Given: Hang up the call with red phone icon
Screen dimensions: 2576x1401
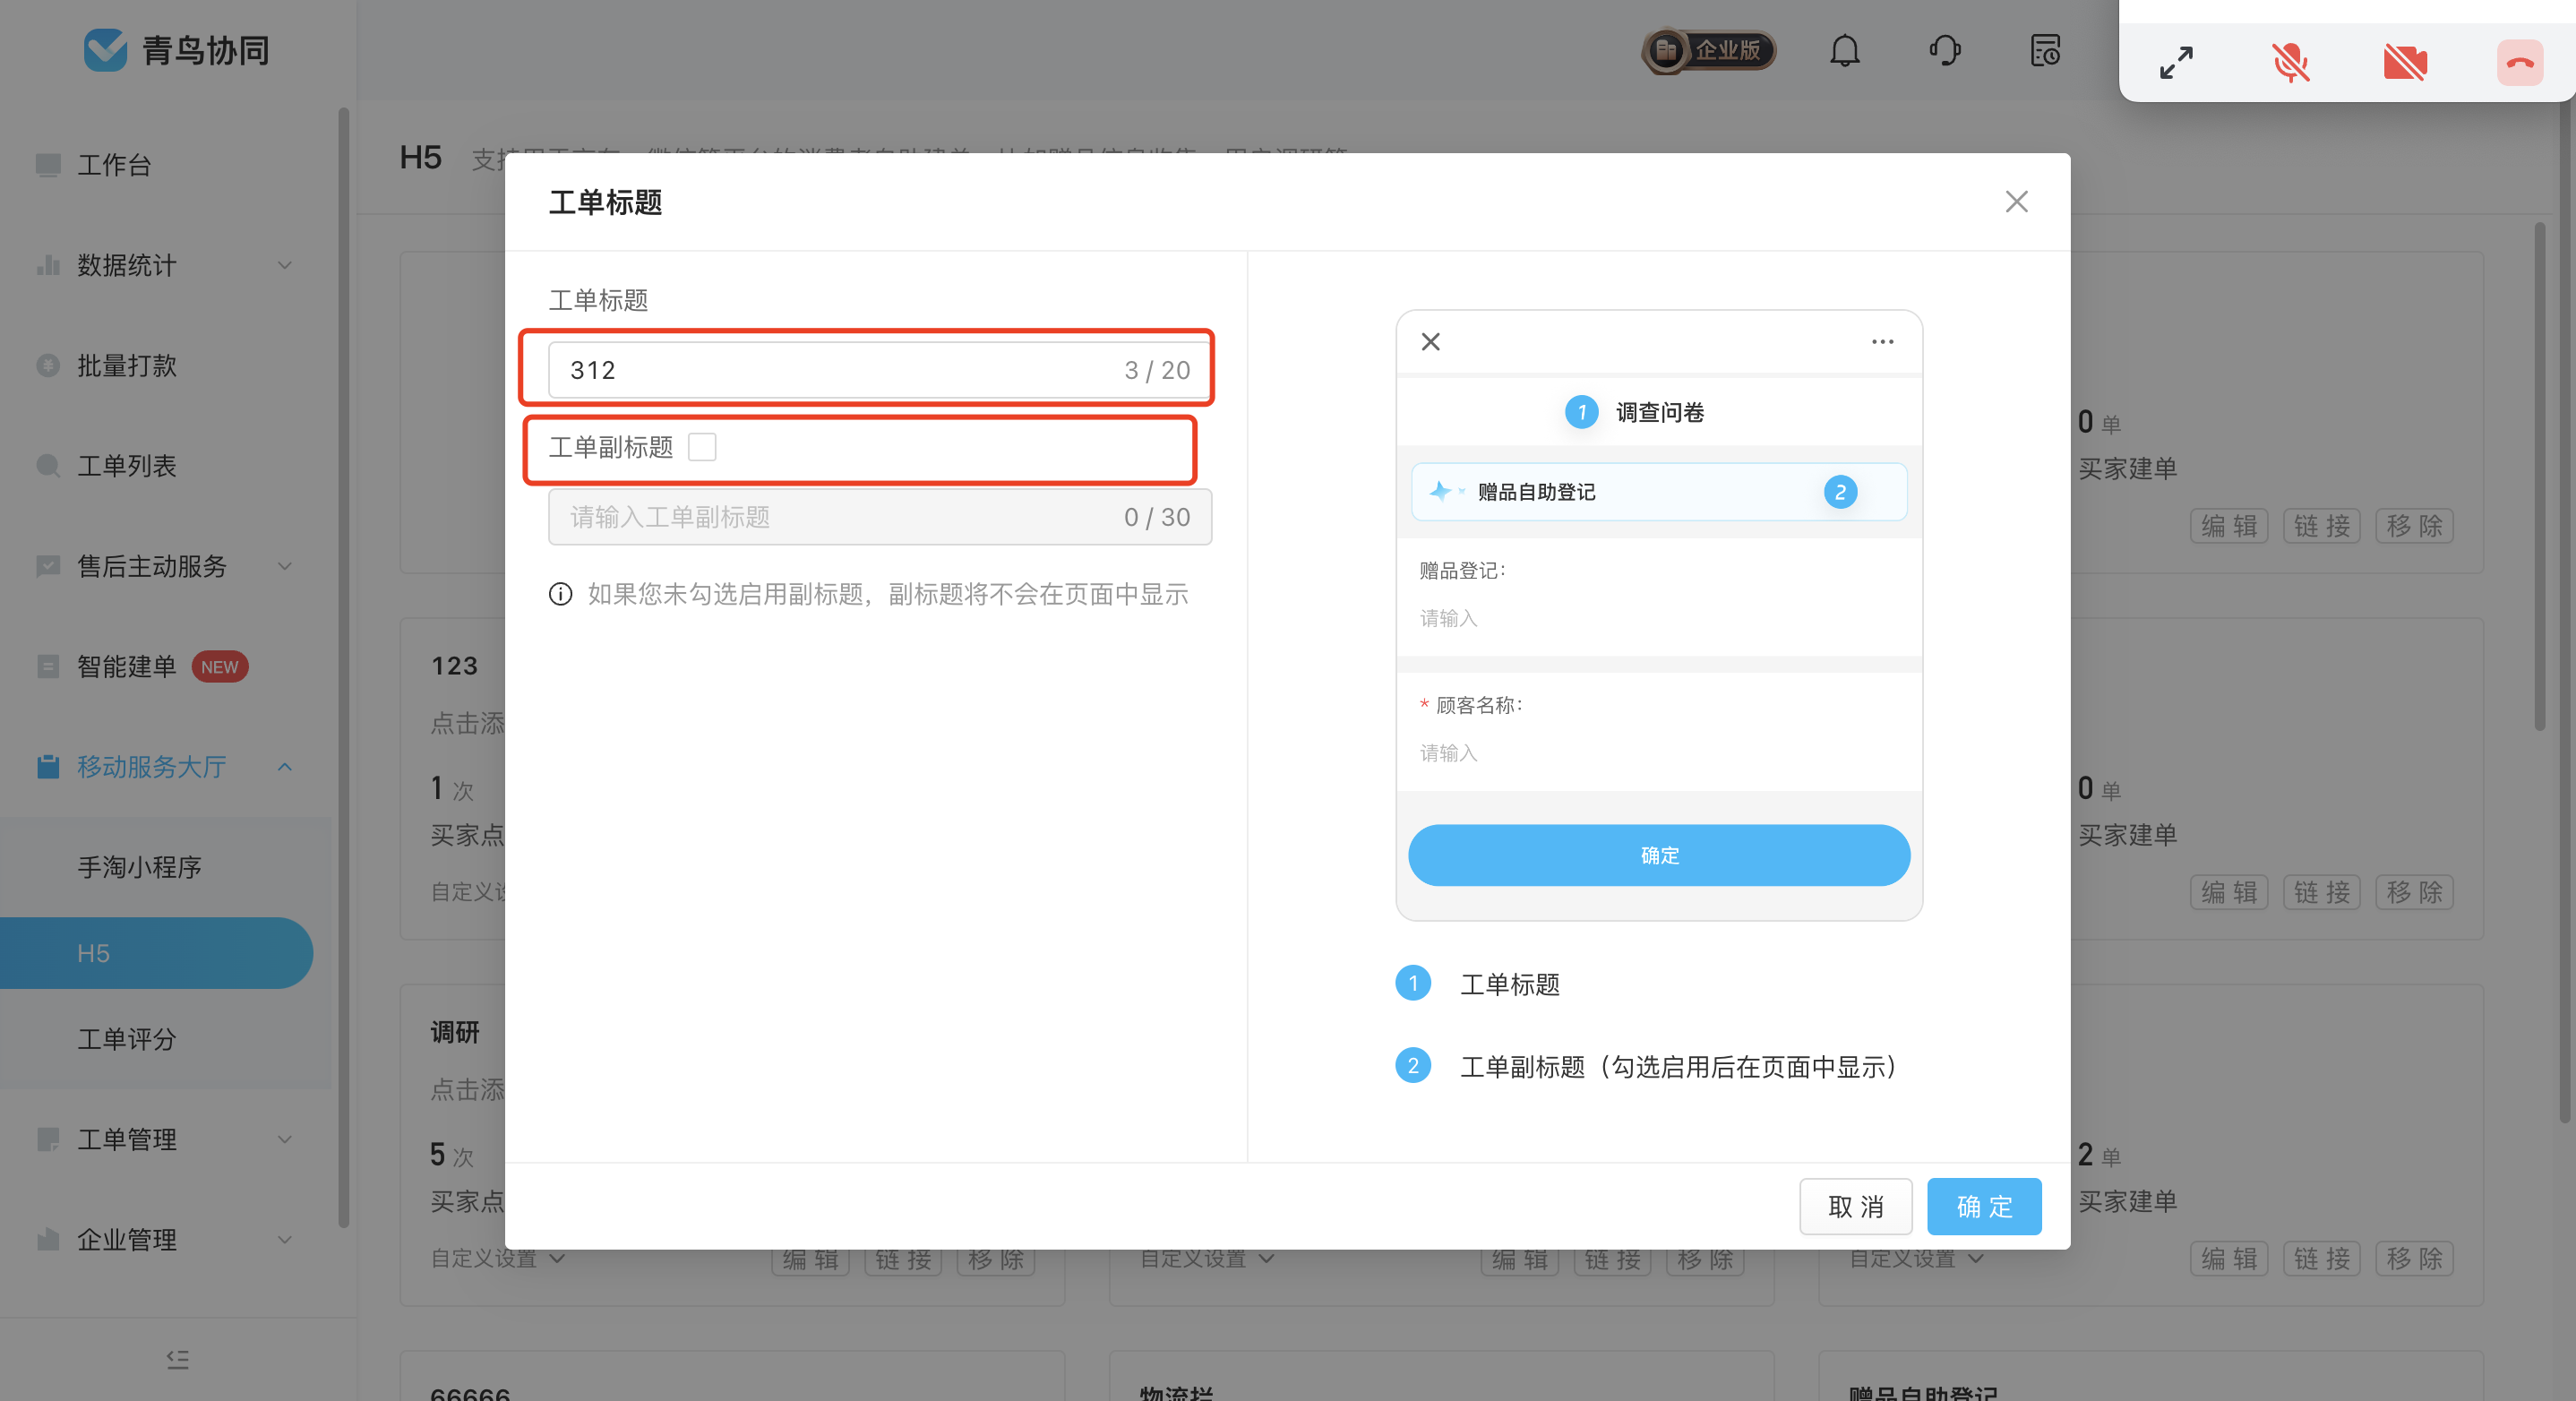Looking at the screenshot, I should (x=2519, y=62).
